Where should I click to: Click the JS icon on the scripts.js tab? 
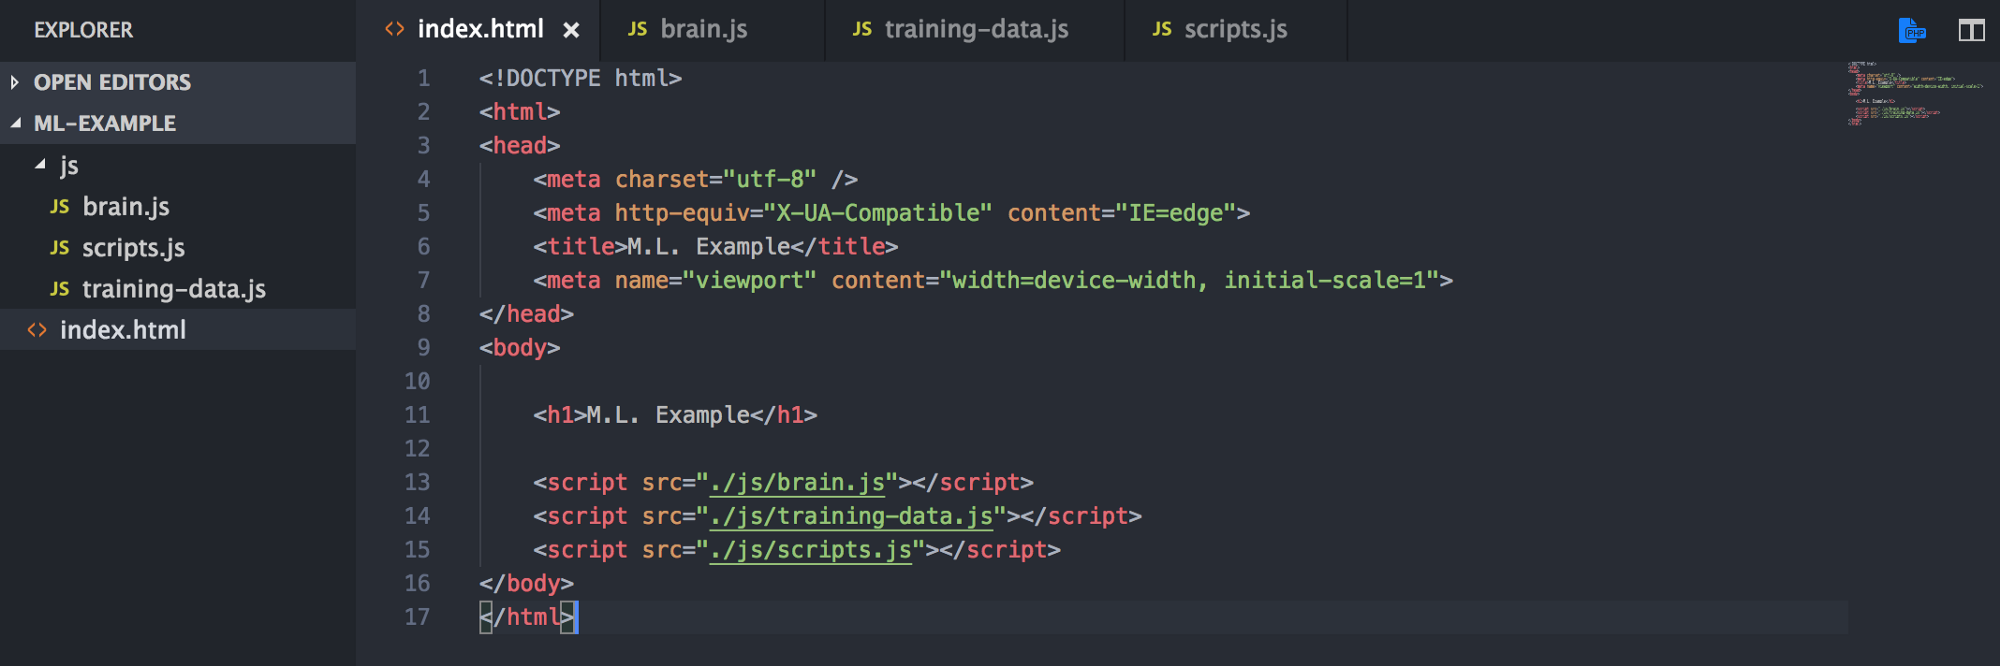tap(1161, 30)
